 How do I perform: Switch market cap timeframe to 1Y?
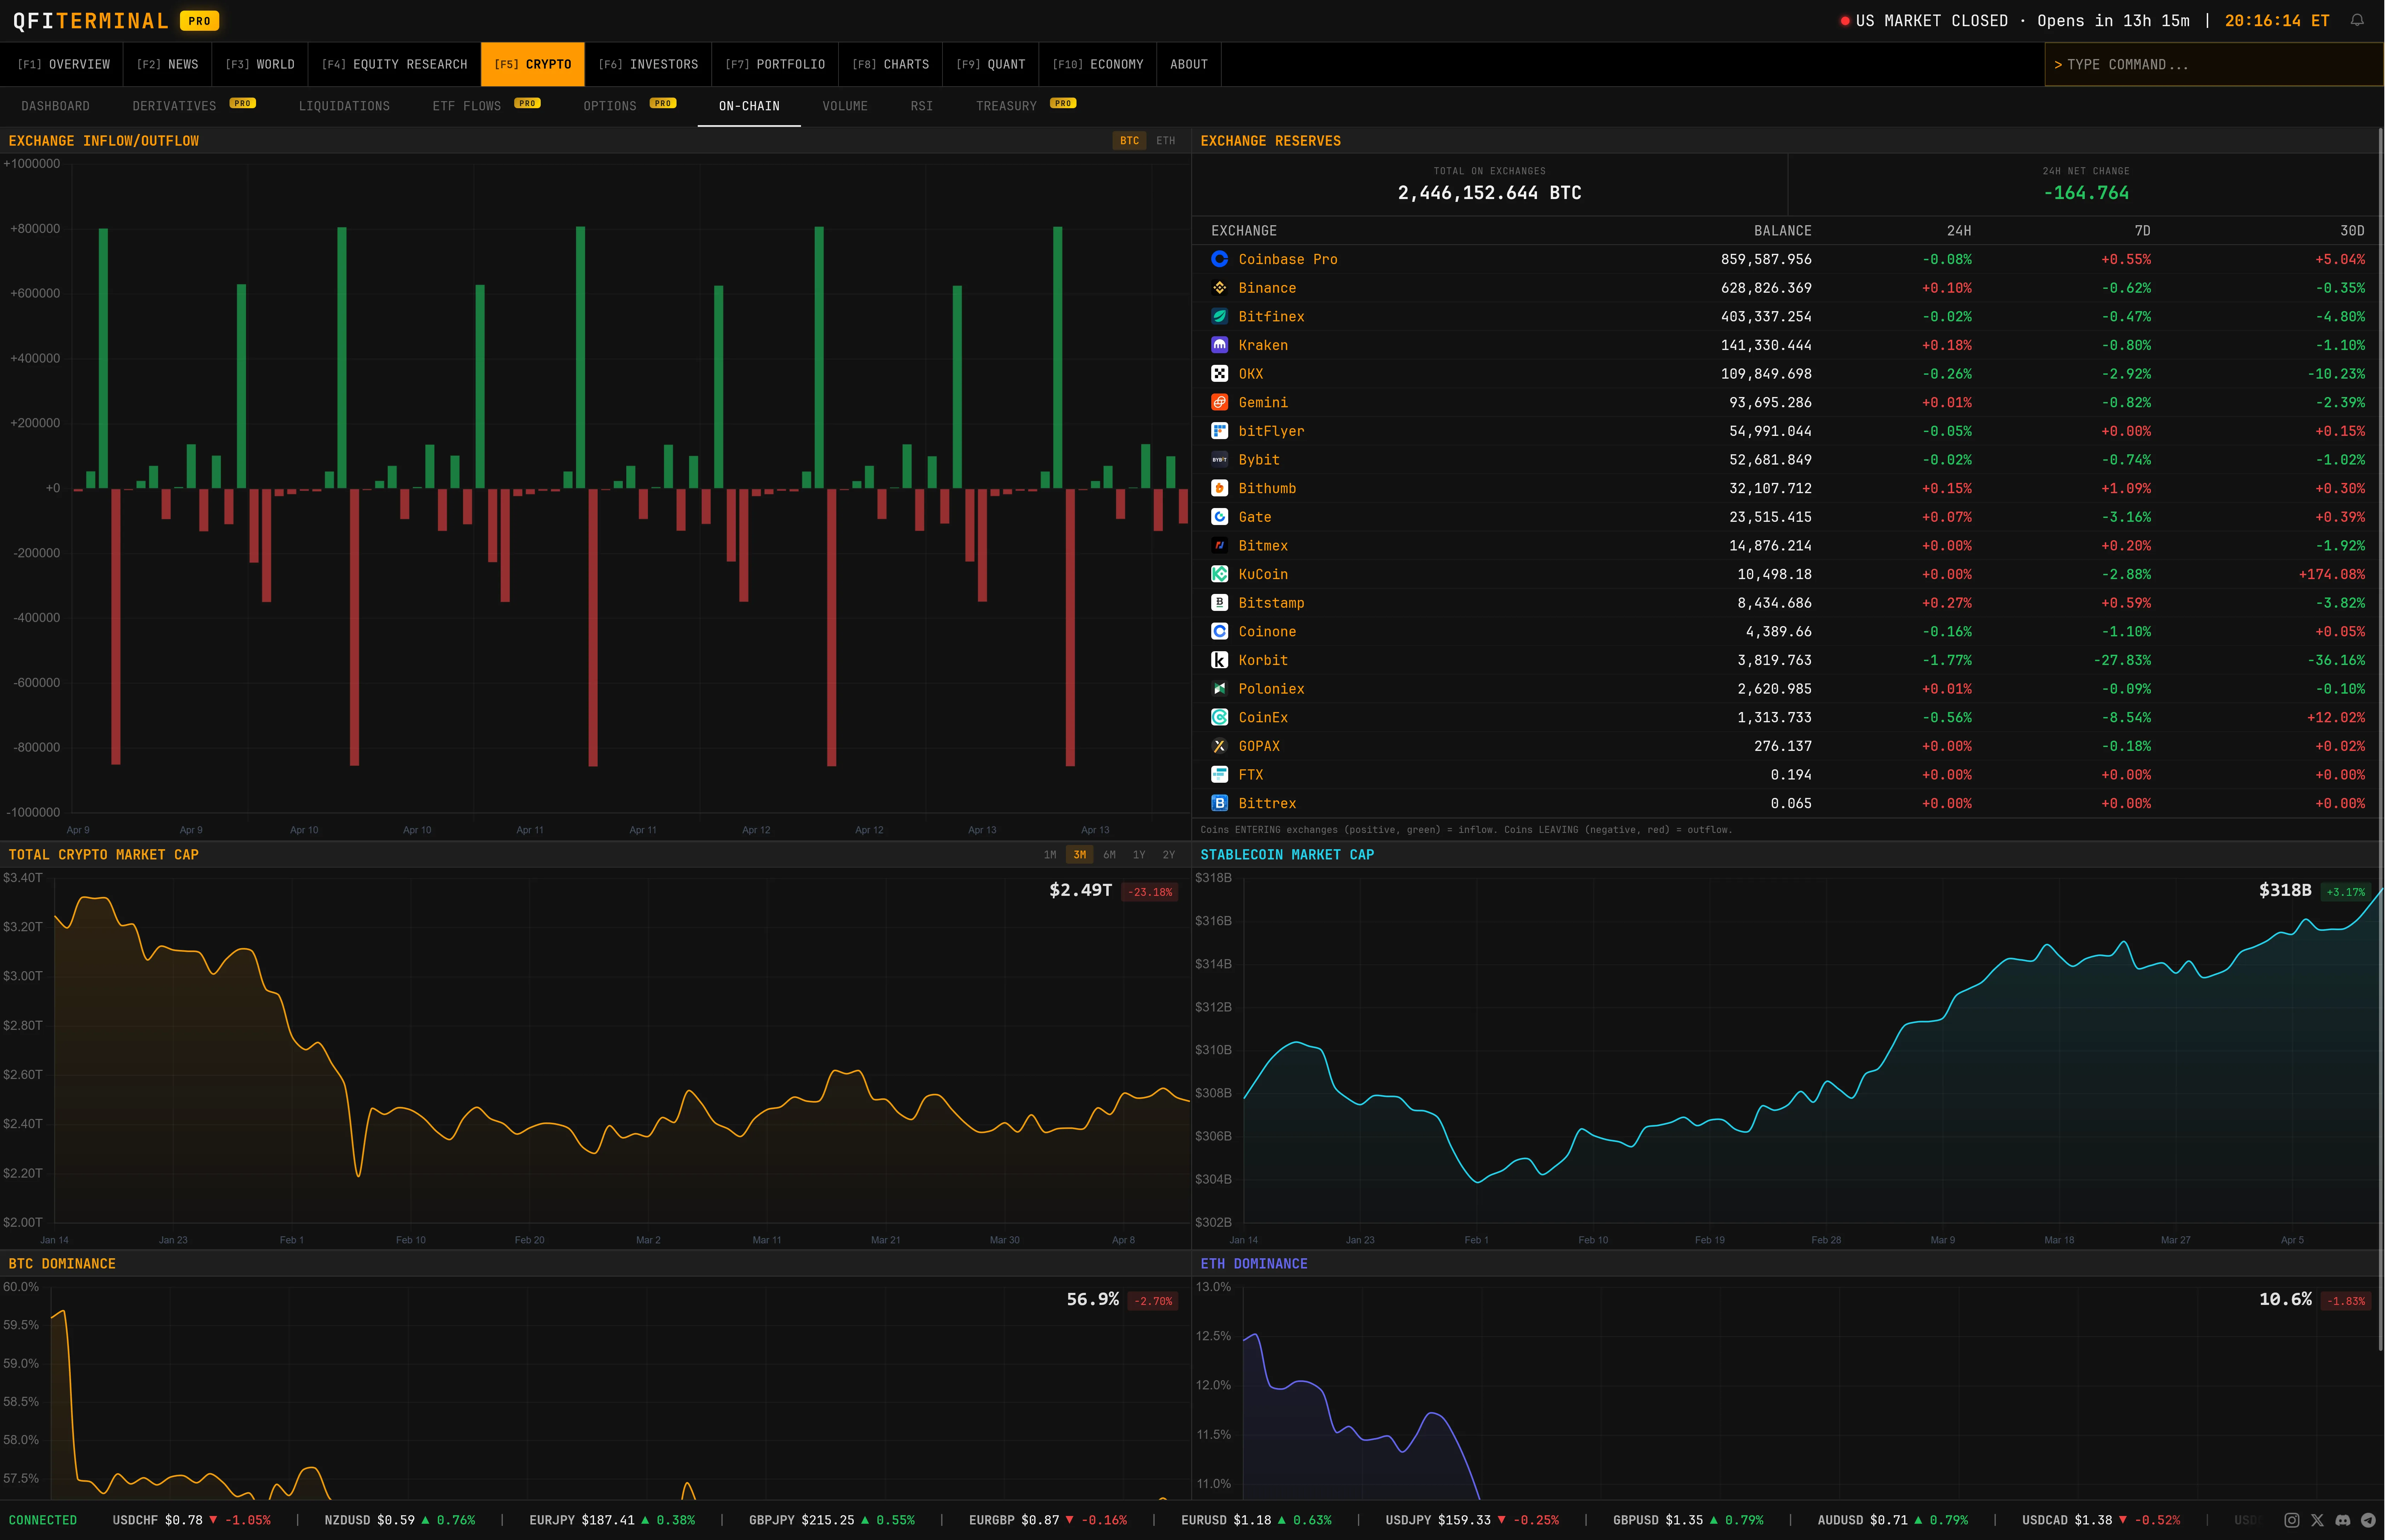tap(1139, 855)
